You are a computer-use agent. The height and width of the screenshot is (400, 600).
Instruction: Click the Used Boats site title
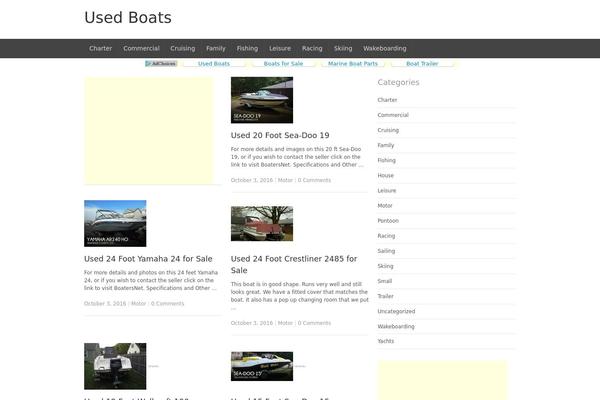tap(128, 18)
